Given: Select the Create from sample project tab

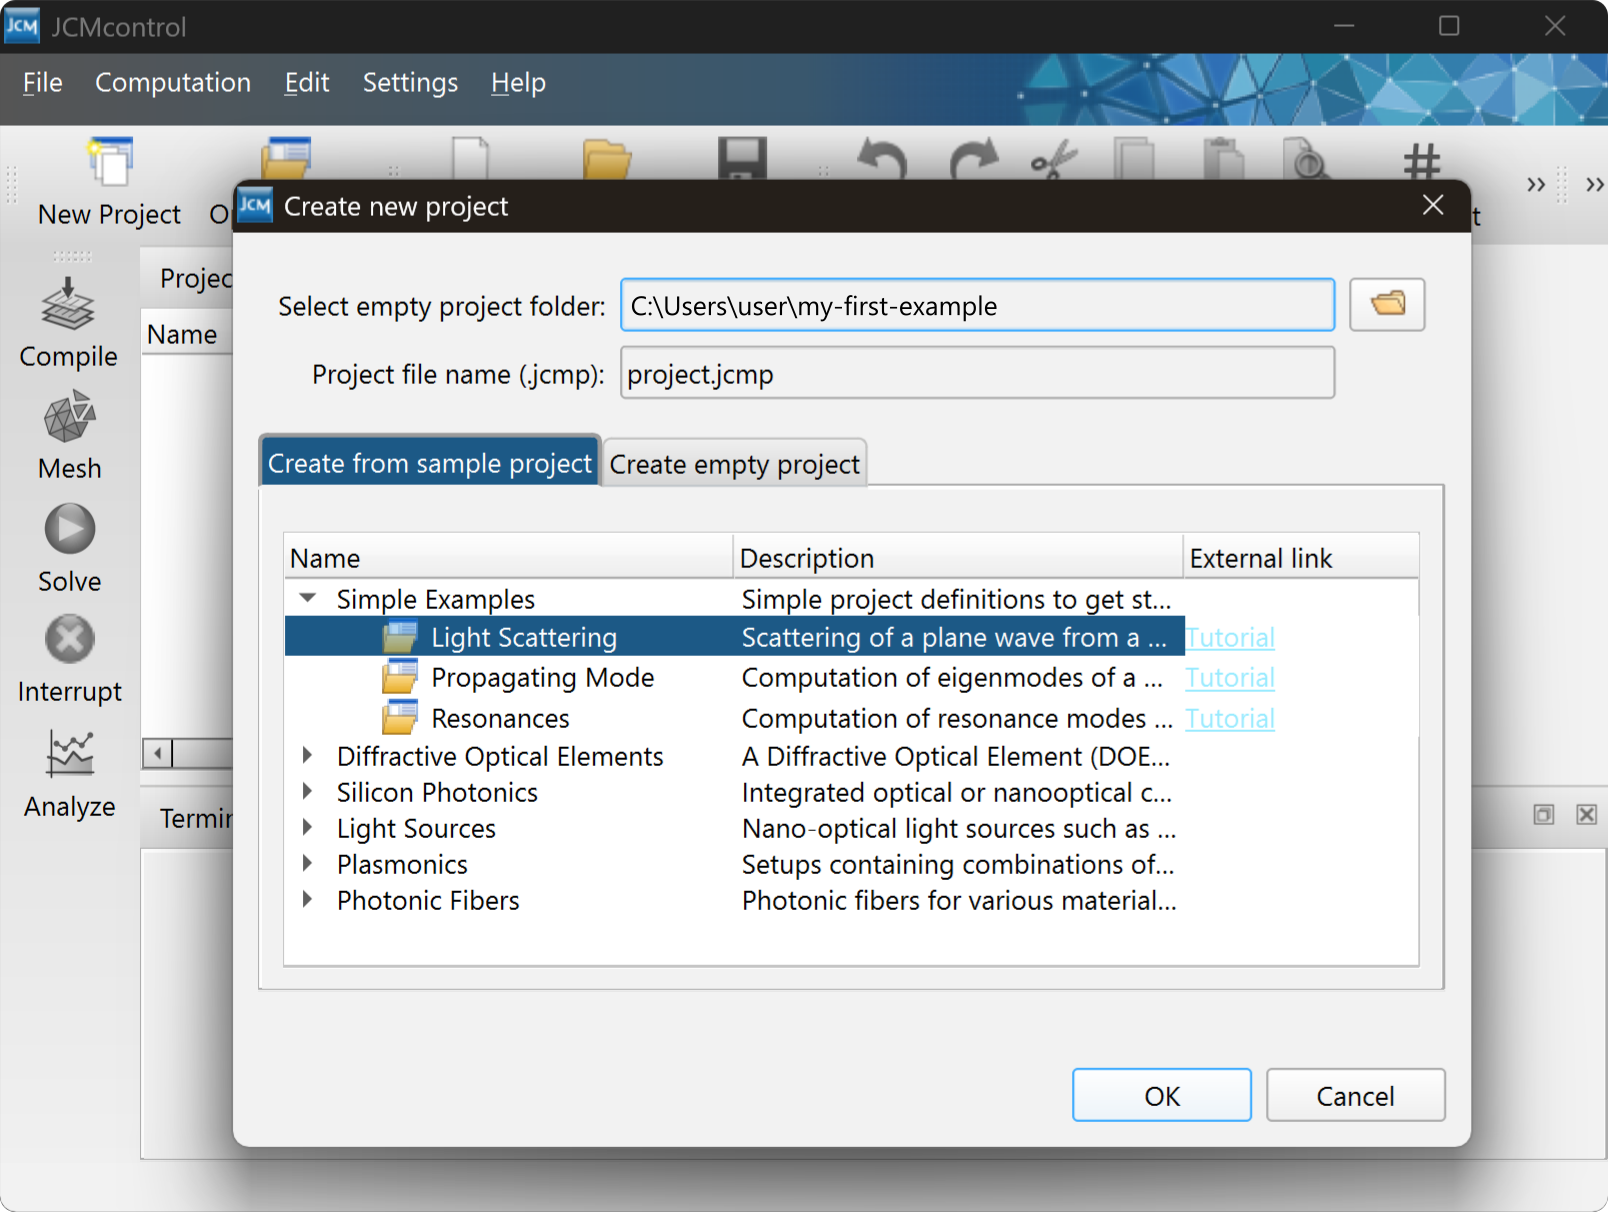Looking at the screenshot, I should 430,462.
